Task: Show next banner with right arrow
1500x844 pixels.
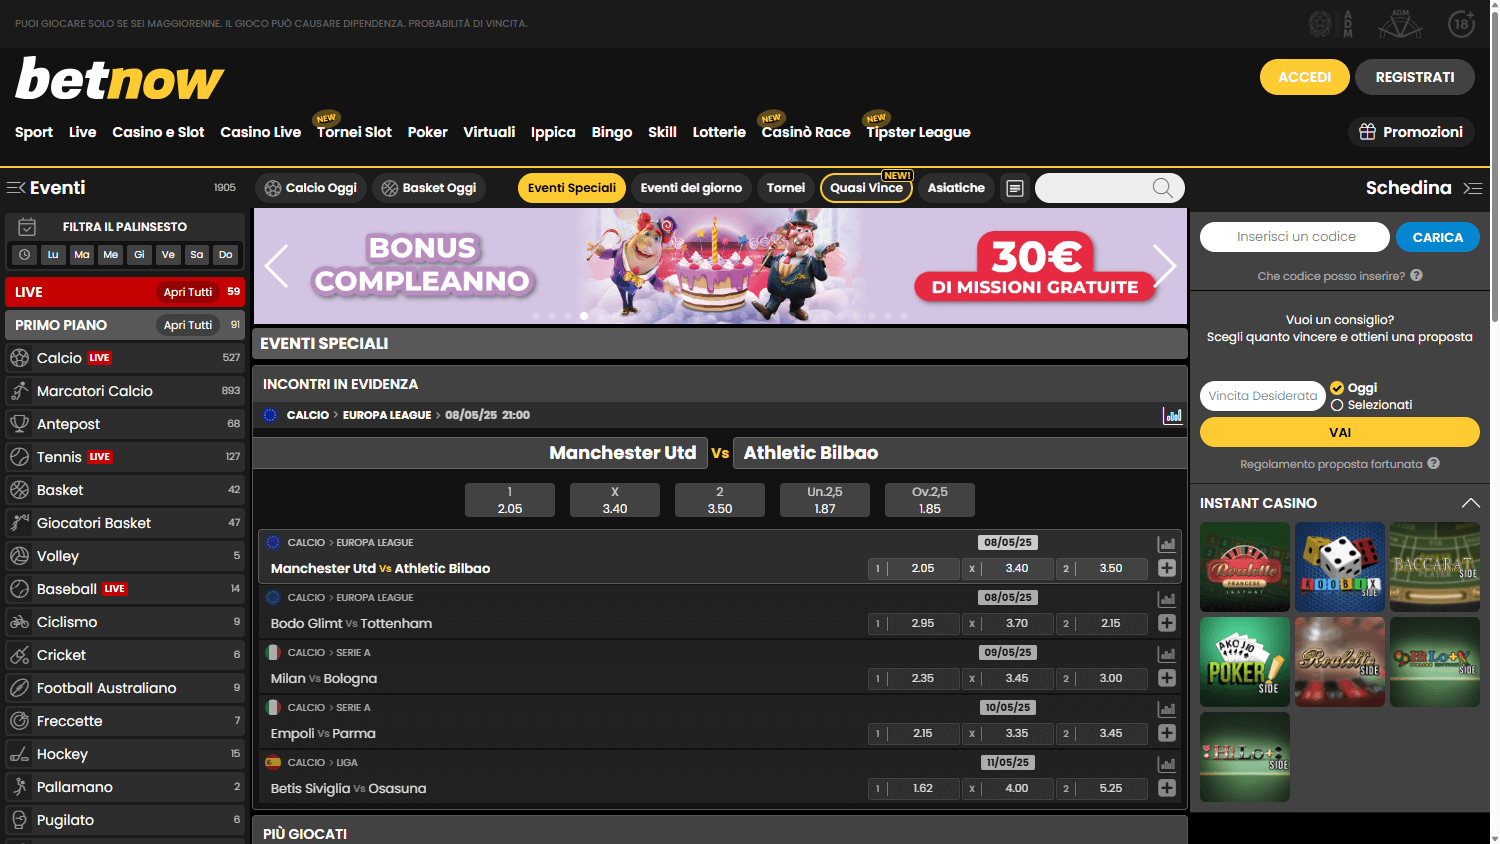Action: [1164, 266]
